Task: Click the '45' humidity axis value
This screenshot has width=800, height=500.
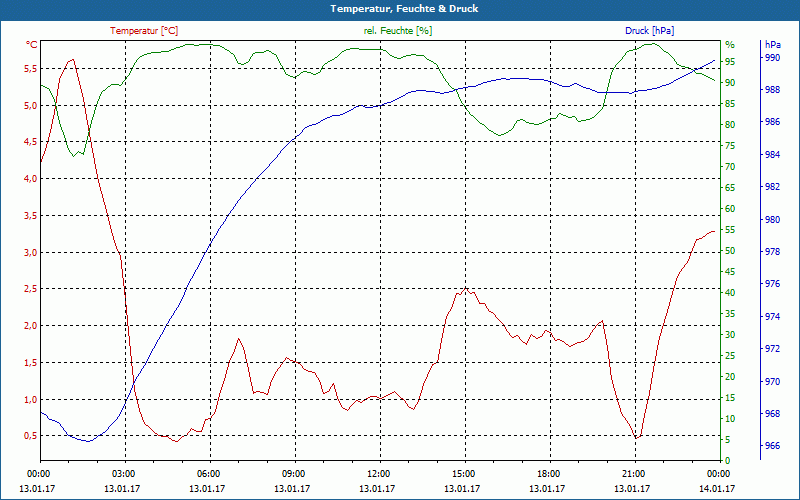Action: (730, 272)
